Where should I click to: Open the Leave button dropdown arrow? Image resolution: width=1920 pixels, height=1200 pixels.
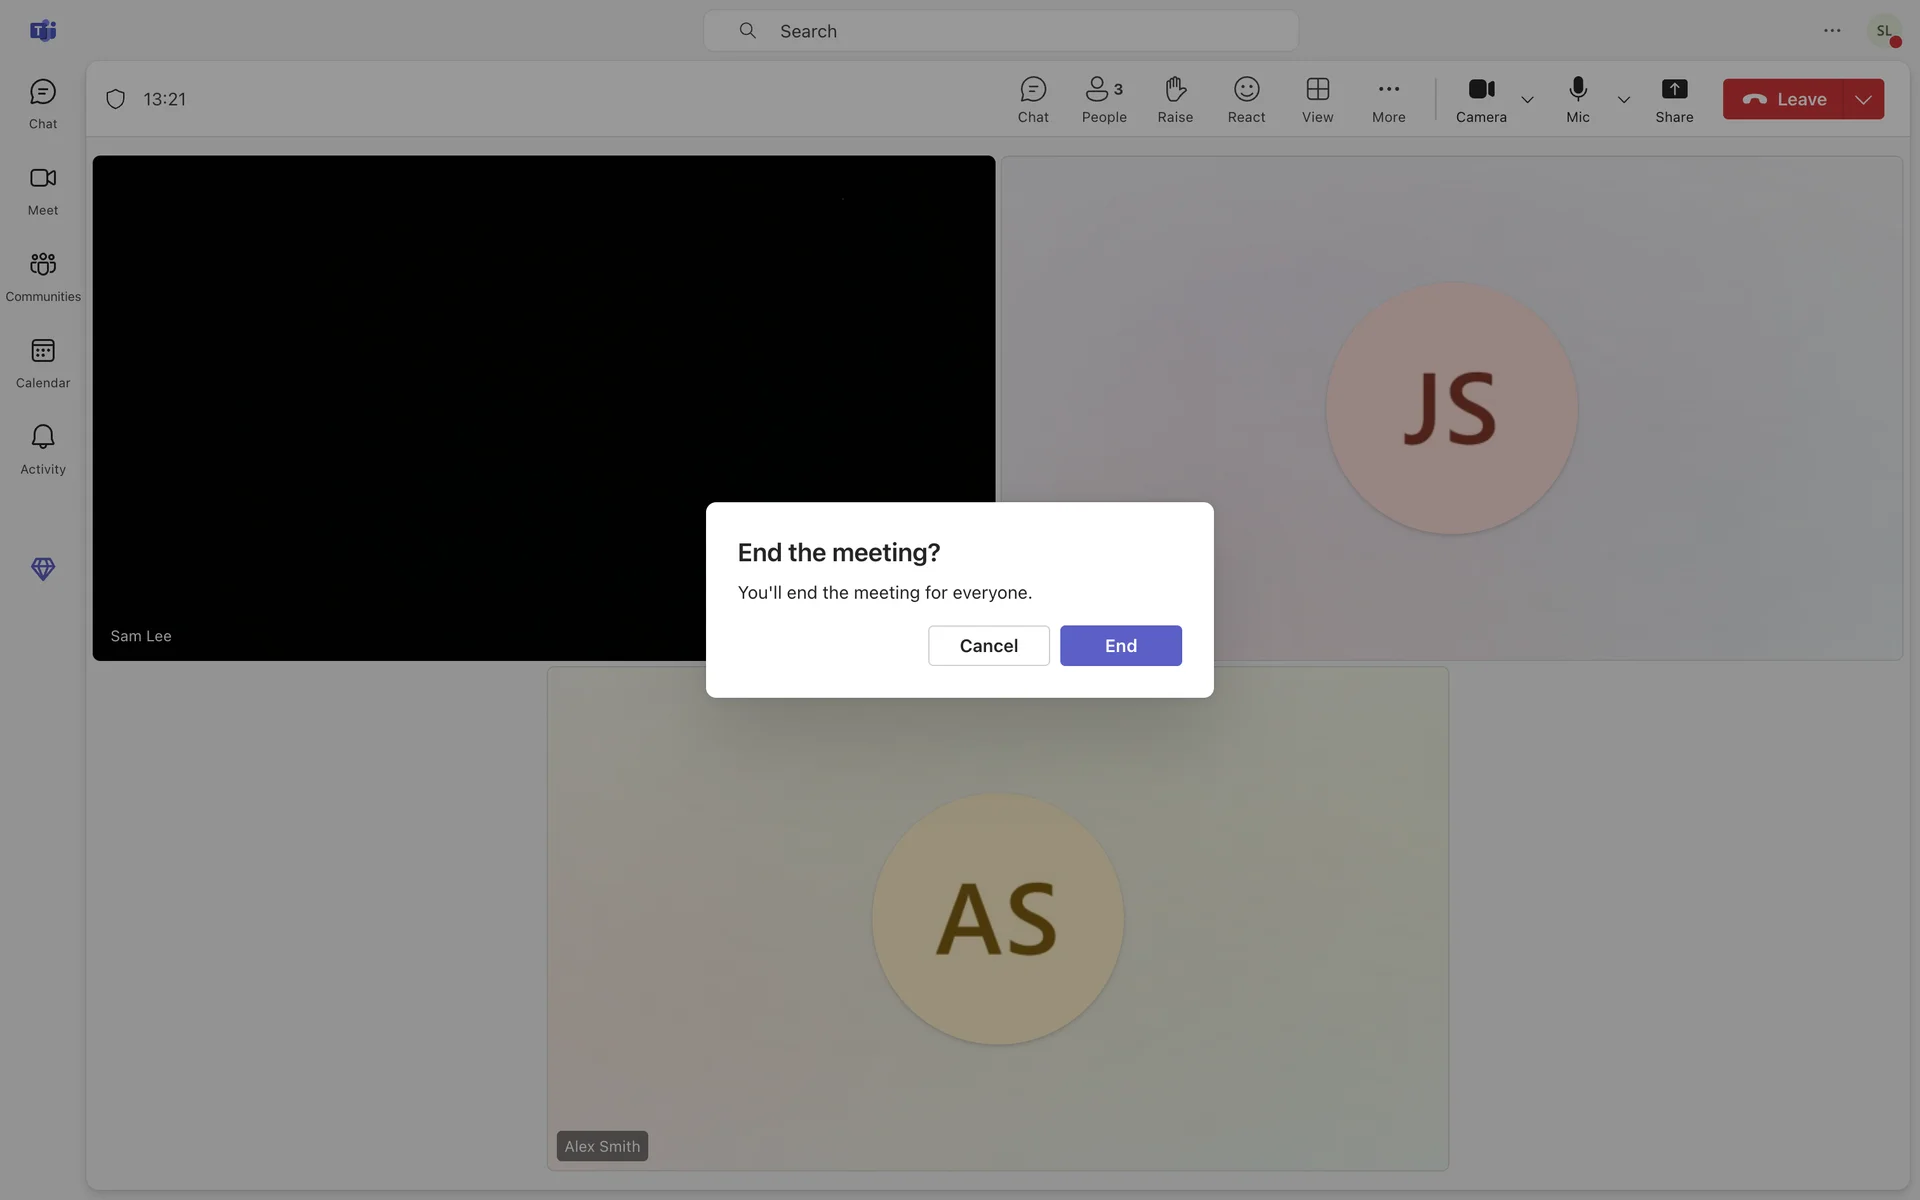coord(1863,99)
